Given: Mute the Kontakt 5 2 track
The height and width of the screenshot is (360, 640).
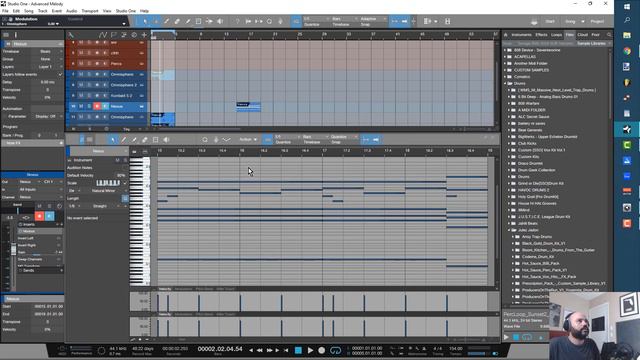Looking at the screenshot, I should point(81,96).
